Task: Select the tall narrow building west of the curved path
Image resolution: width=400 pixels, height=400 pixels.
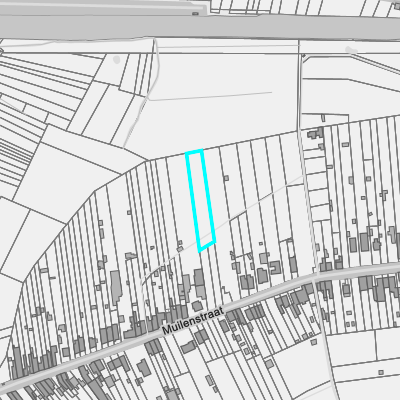Action: 116,287
